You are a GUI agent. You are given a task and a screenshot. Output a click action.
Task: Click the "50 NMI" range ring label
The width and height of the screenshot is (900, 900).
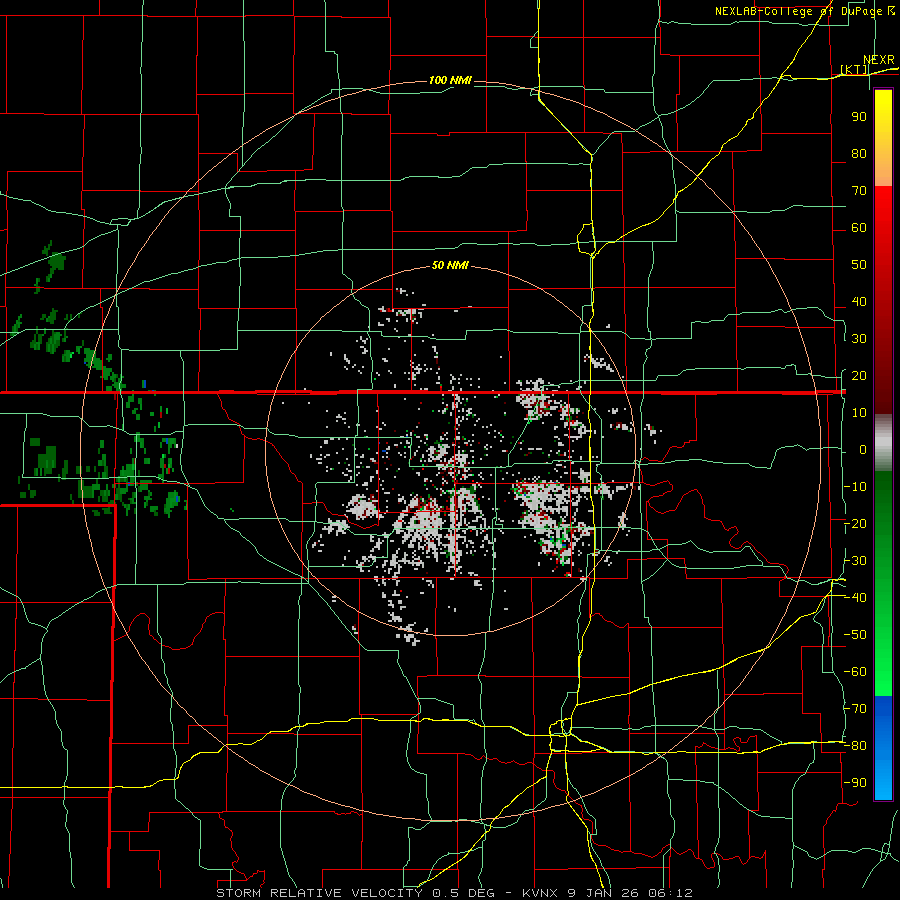coord(450,265)
